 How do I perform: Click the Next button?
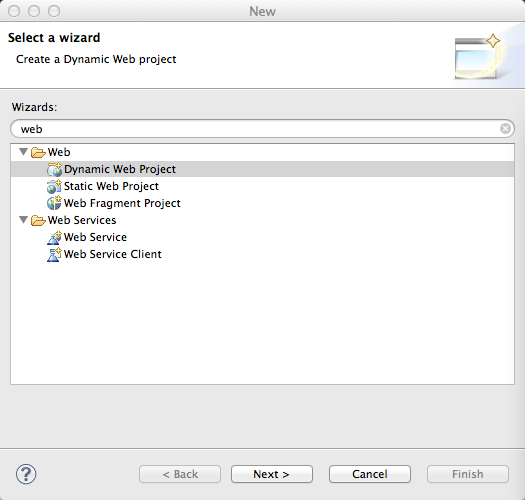click(x=272, y=474)
